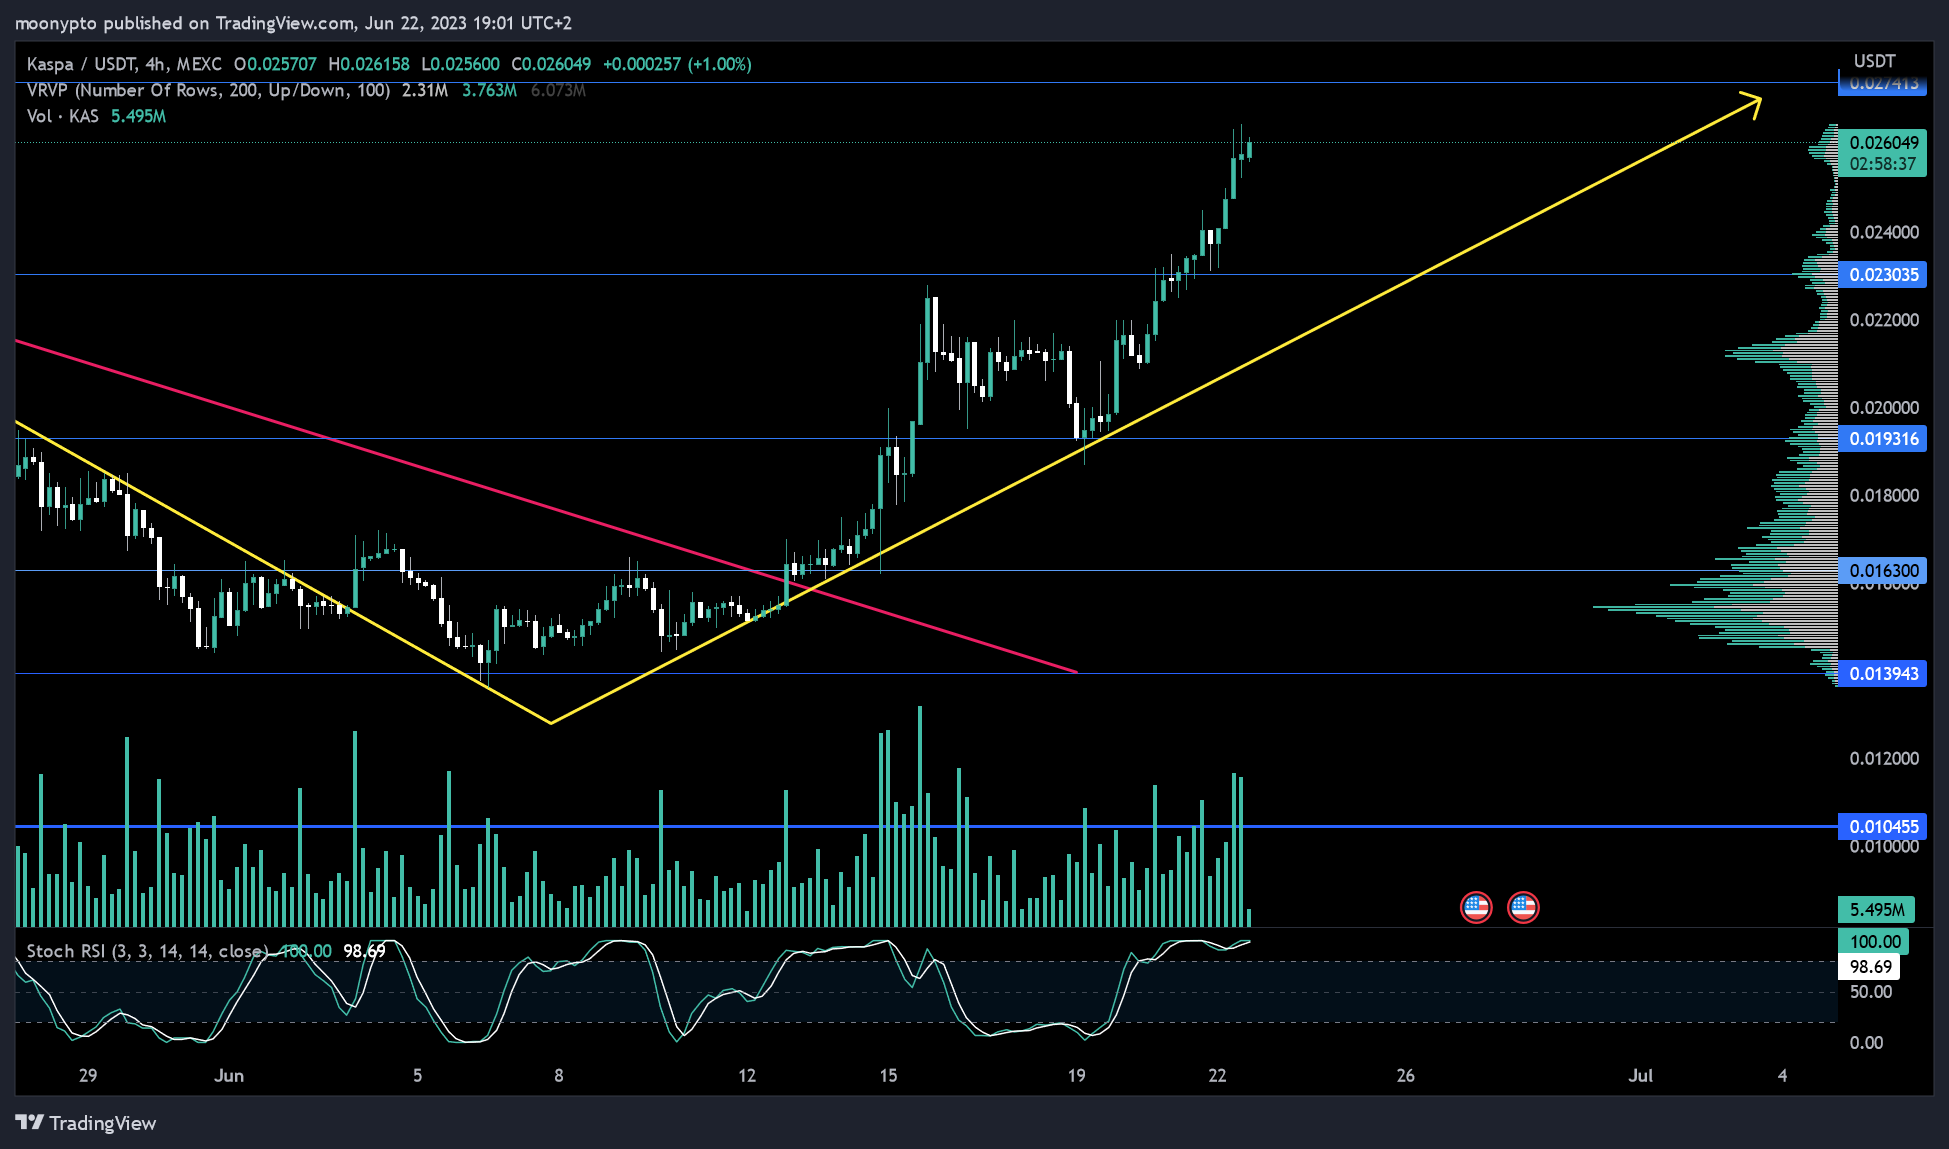Click the 0.013943 horizontal line price label
Viewport: 1949px width, 1149px height.
[x=1883, y=673]
